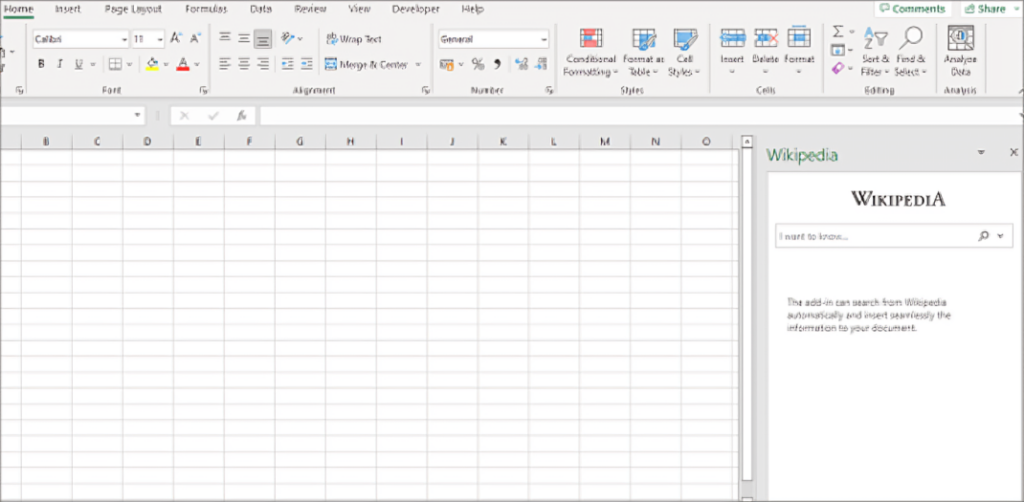Click the Merge & Center icon
The image size is (1024, 502).
pos(331,64)
